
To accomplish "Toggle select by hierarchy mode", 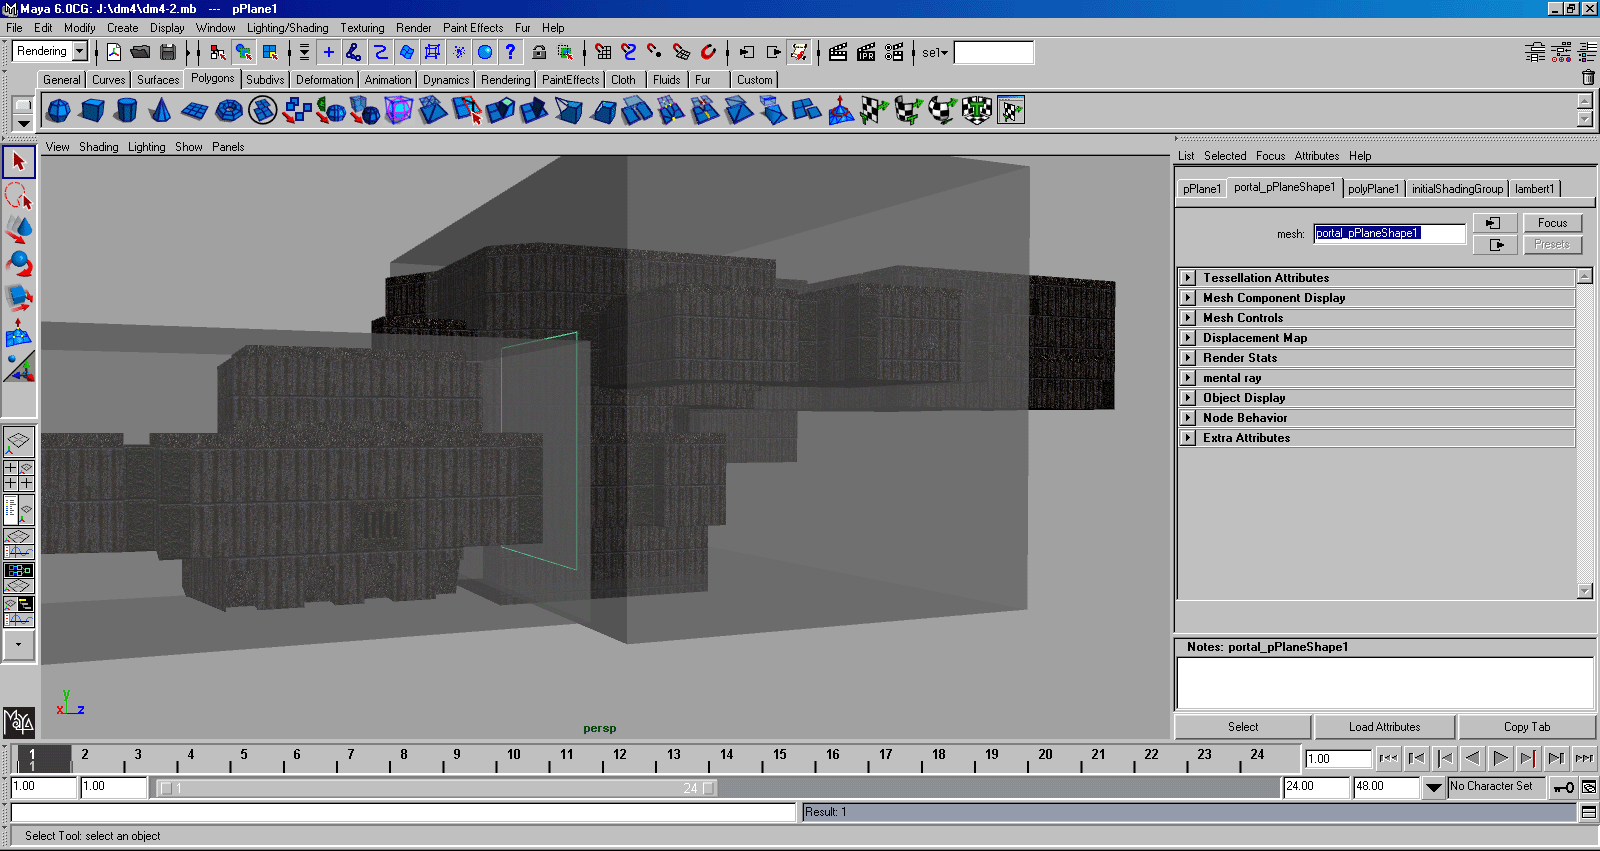I will click(217, 52).
